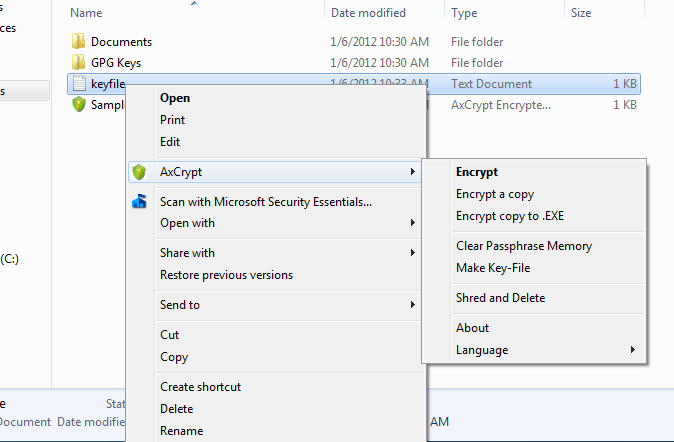Viewport: 674px width, 442px height.
Task: Open the AxCrypt menu entry
Action: [x=275, y=172]
